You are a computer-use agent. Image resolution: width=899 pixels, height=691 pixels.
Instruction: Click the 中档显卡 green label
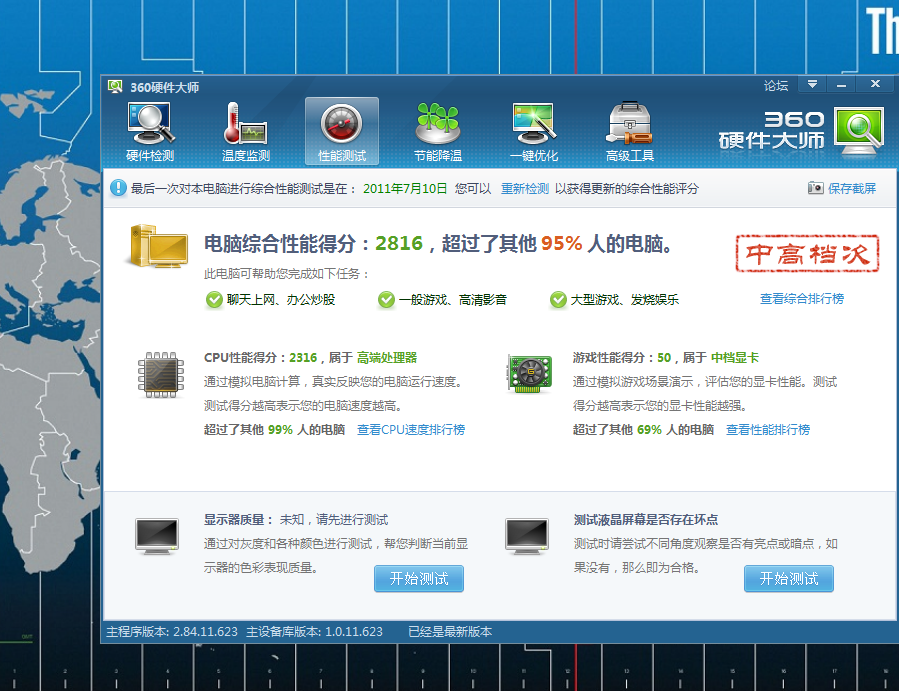[734, 358]
